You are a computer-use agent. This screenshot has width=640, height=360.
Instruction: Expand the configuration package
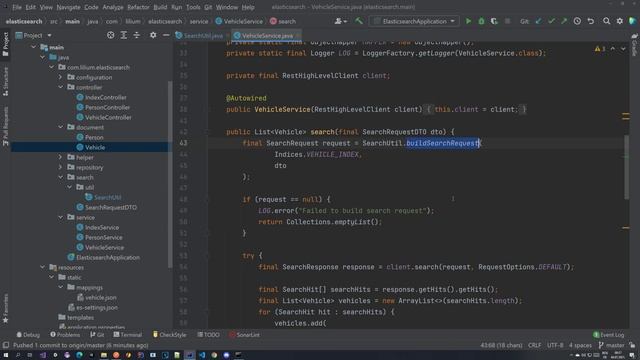(x=60, y=77)
